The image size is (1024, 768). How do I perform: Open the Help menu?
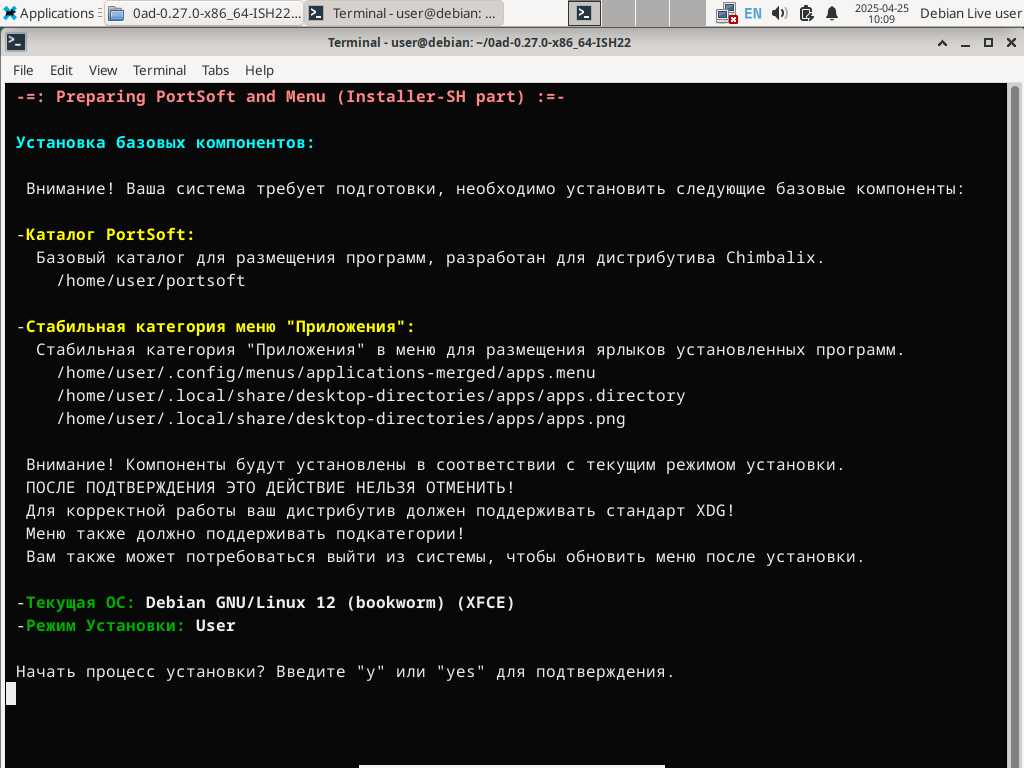click(259, 71)
